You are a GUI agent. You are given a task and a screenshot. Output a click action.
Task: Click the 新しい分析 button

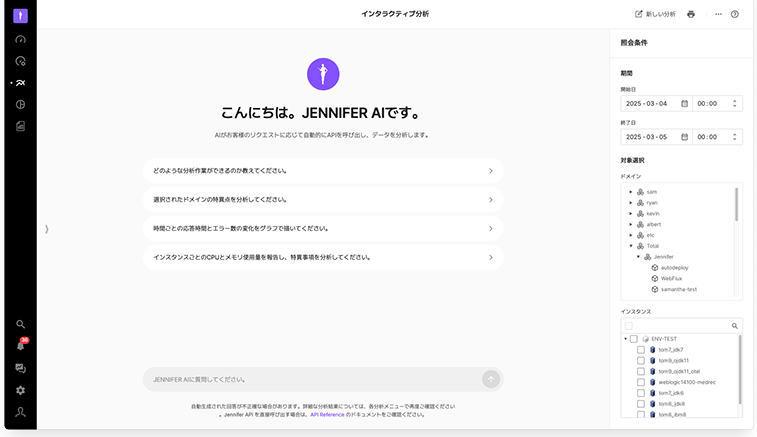point(655,14)
